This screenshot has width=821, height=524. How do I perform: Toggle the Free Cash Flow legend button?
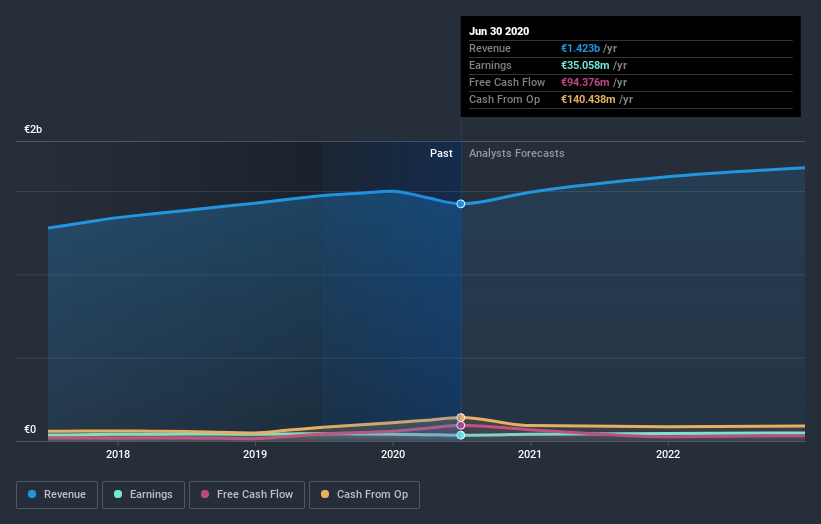247,495
